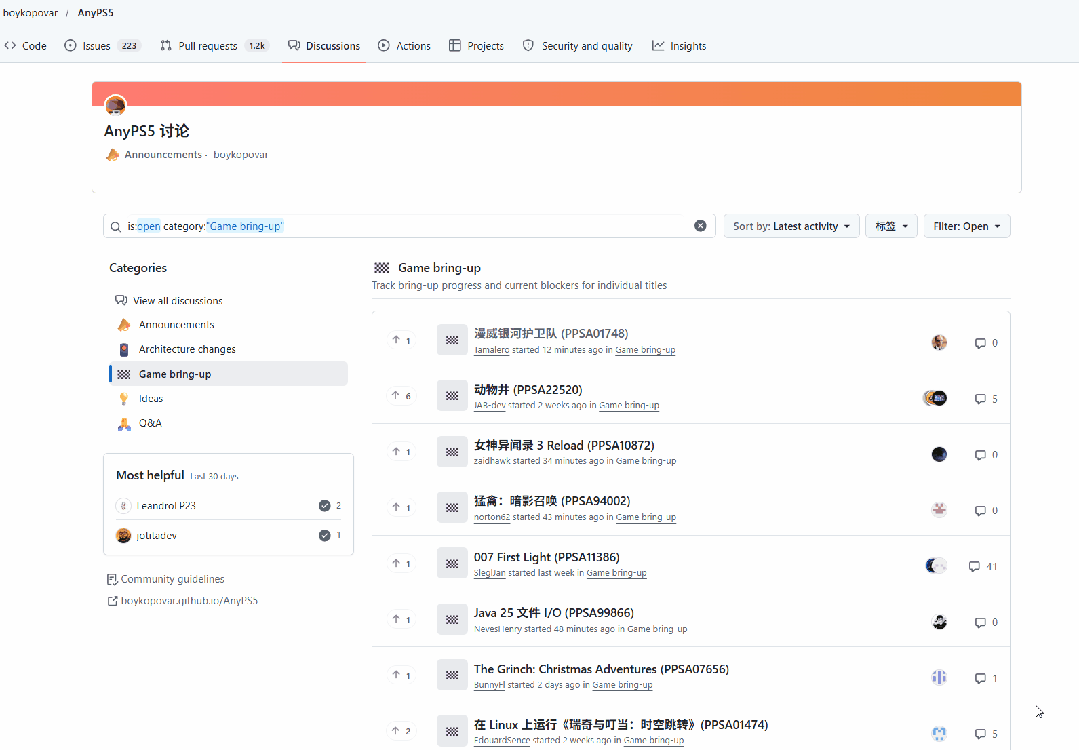Click participant avatar on Java 25 文件 I/O row

coord(939,622)
